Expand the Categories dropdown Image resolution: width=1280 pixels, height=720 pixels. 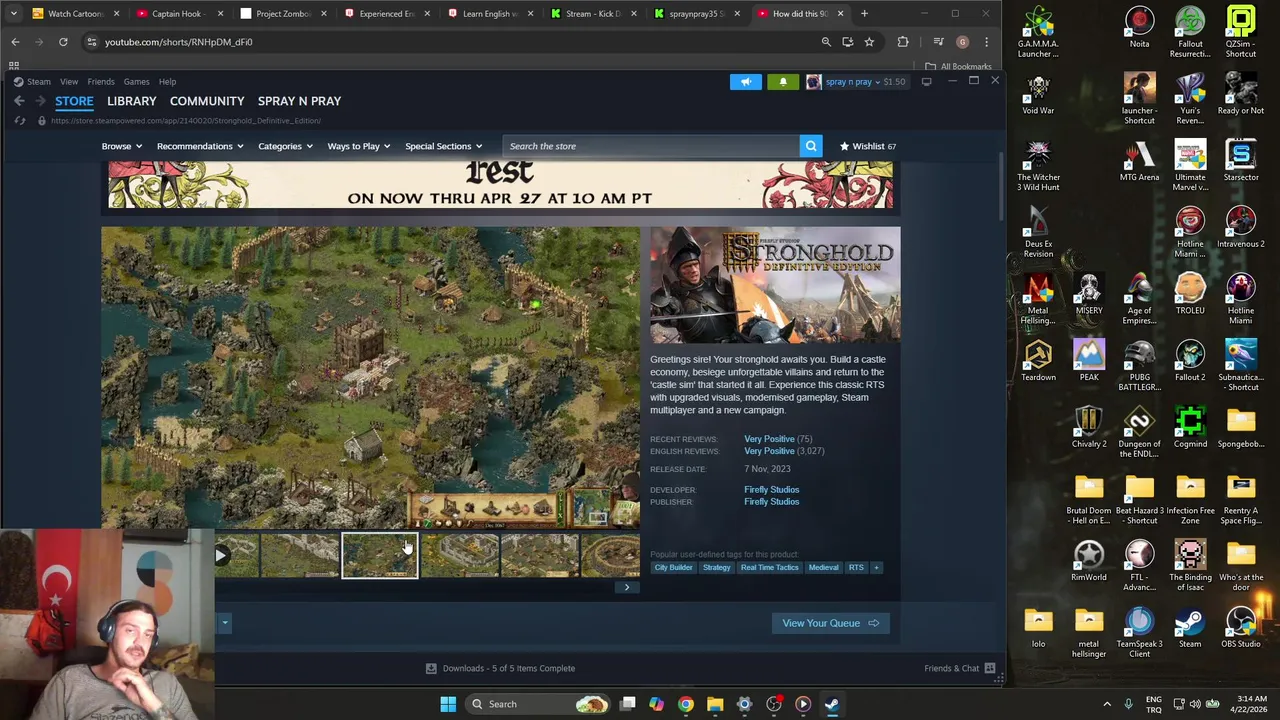coord(285,146)
